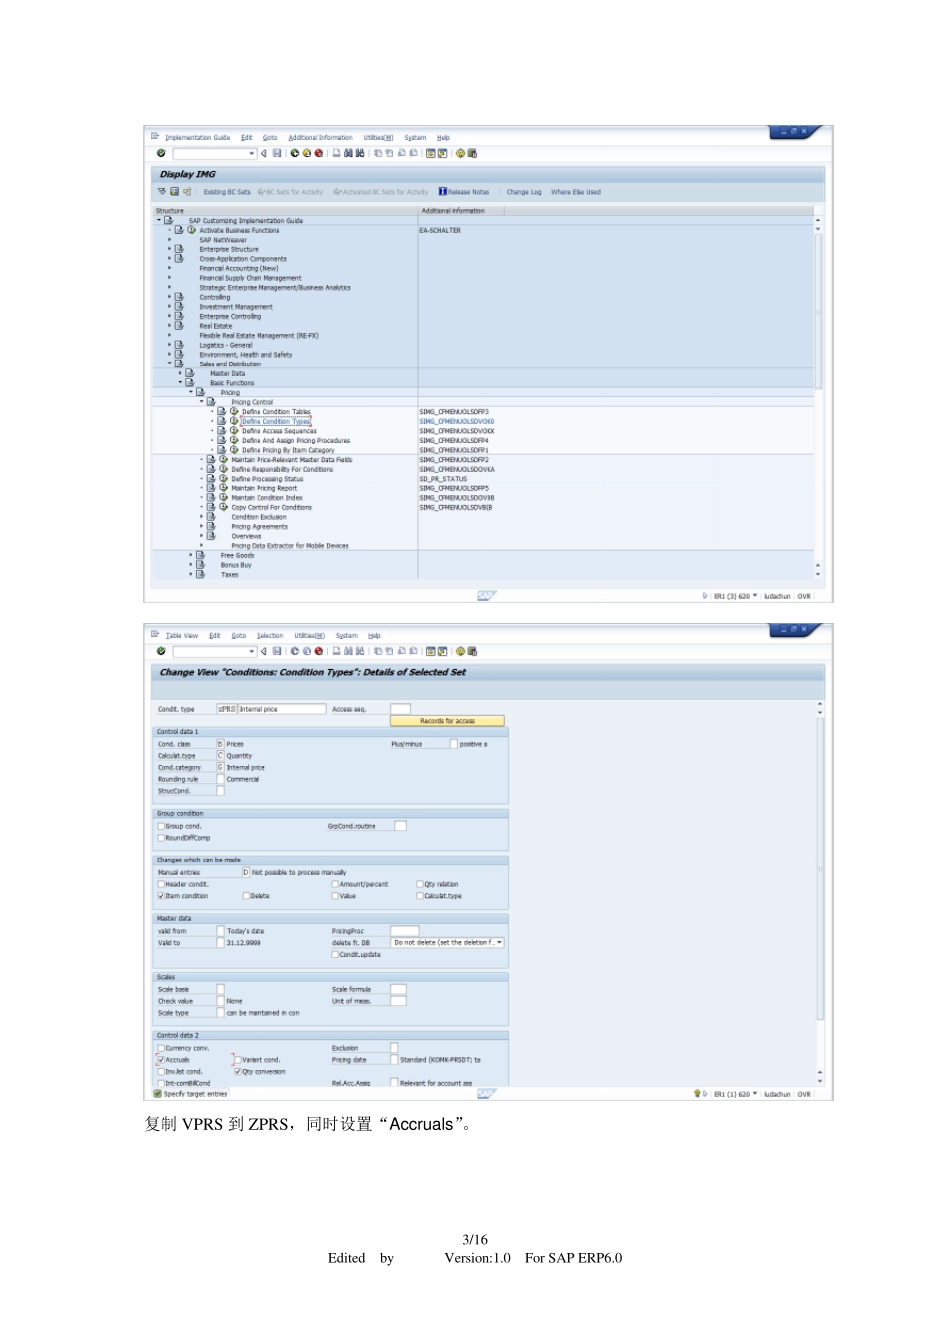
Task: Click the Find binoculars icon in Display IMG toolbar
Action: [348, 153]
